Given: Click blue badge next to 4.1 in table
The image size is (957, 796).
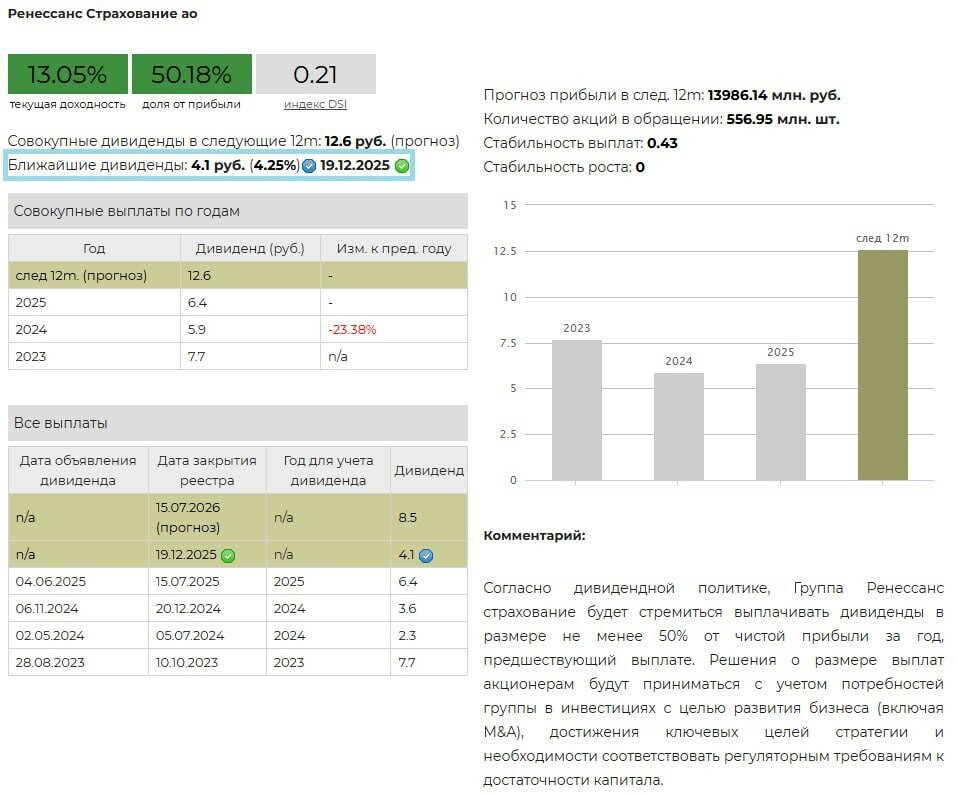Looking at the screenshot, I should coord(426,555).
